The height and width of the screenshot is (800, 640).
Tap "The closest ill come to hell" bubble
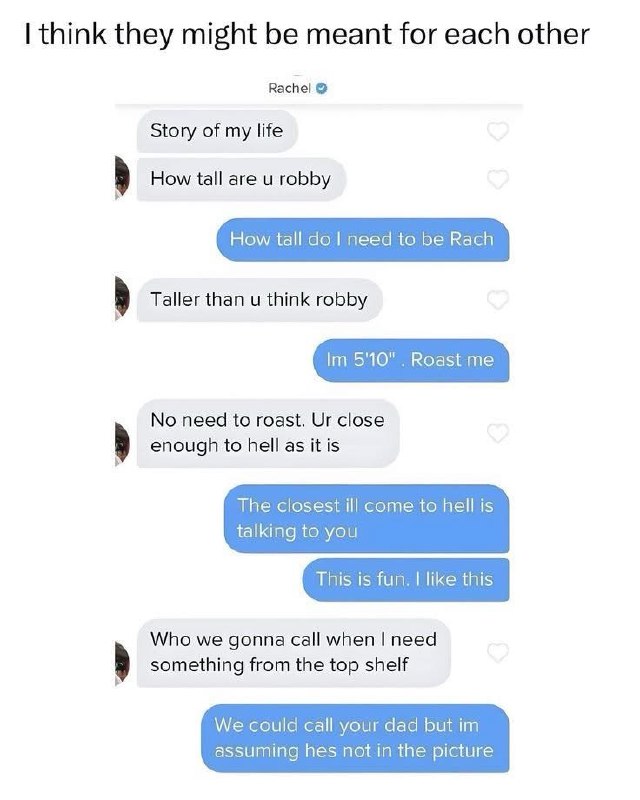(366, 518)
